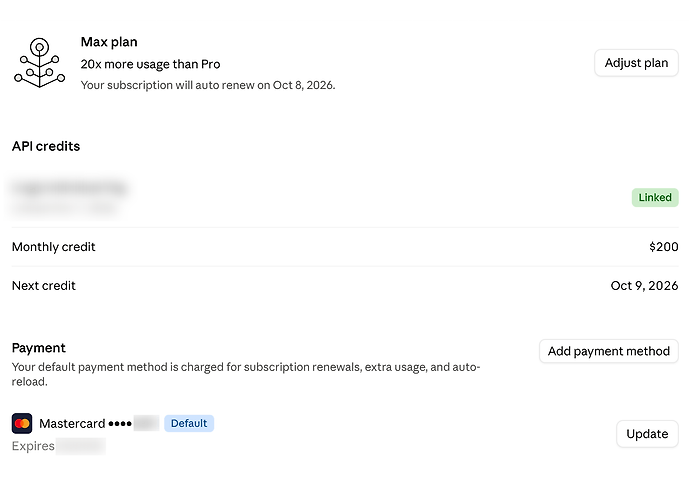Screen dimensions: 690x478
Task: Click the auto renew Oct 8, 2026 notice
Action: tap(208, 85)
